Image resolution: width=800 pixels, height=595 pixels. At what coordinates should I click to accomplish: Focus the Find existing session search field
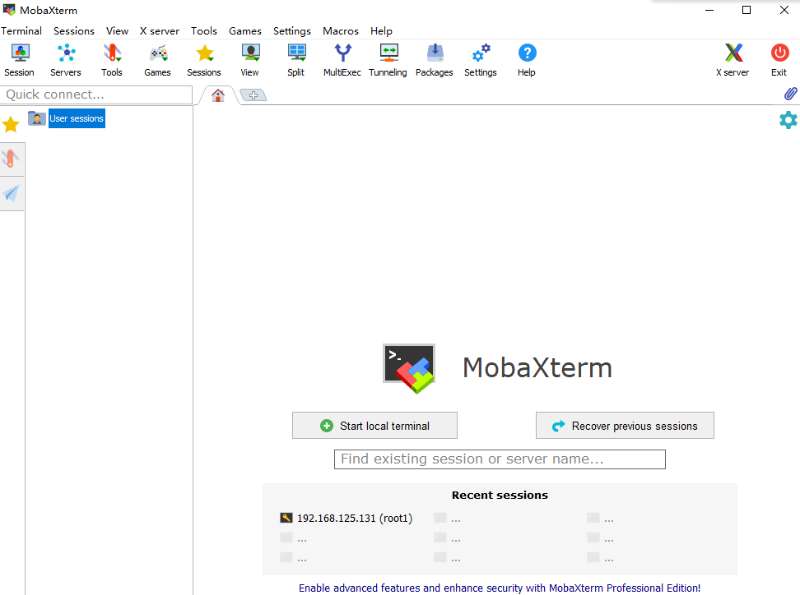500,459
